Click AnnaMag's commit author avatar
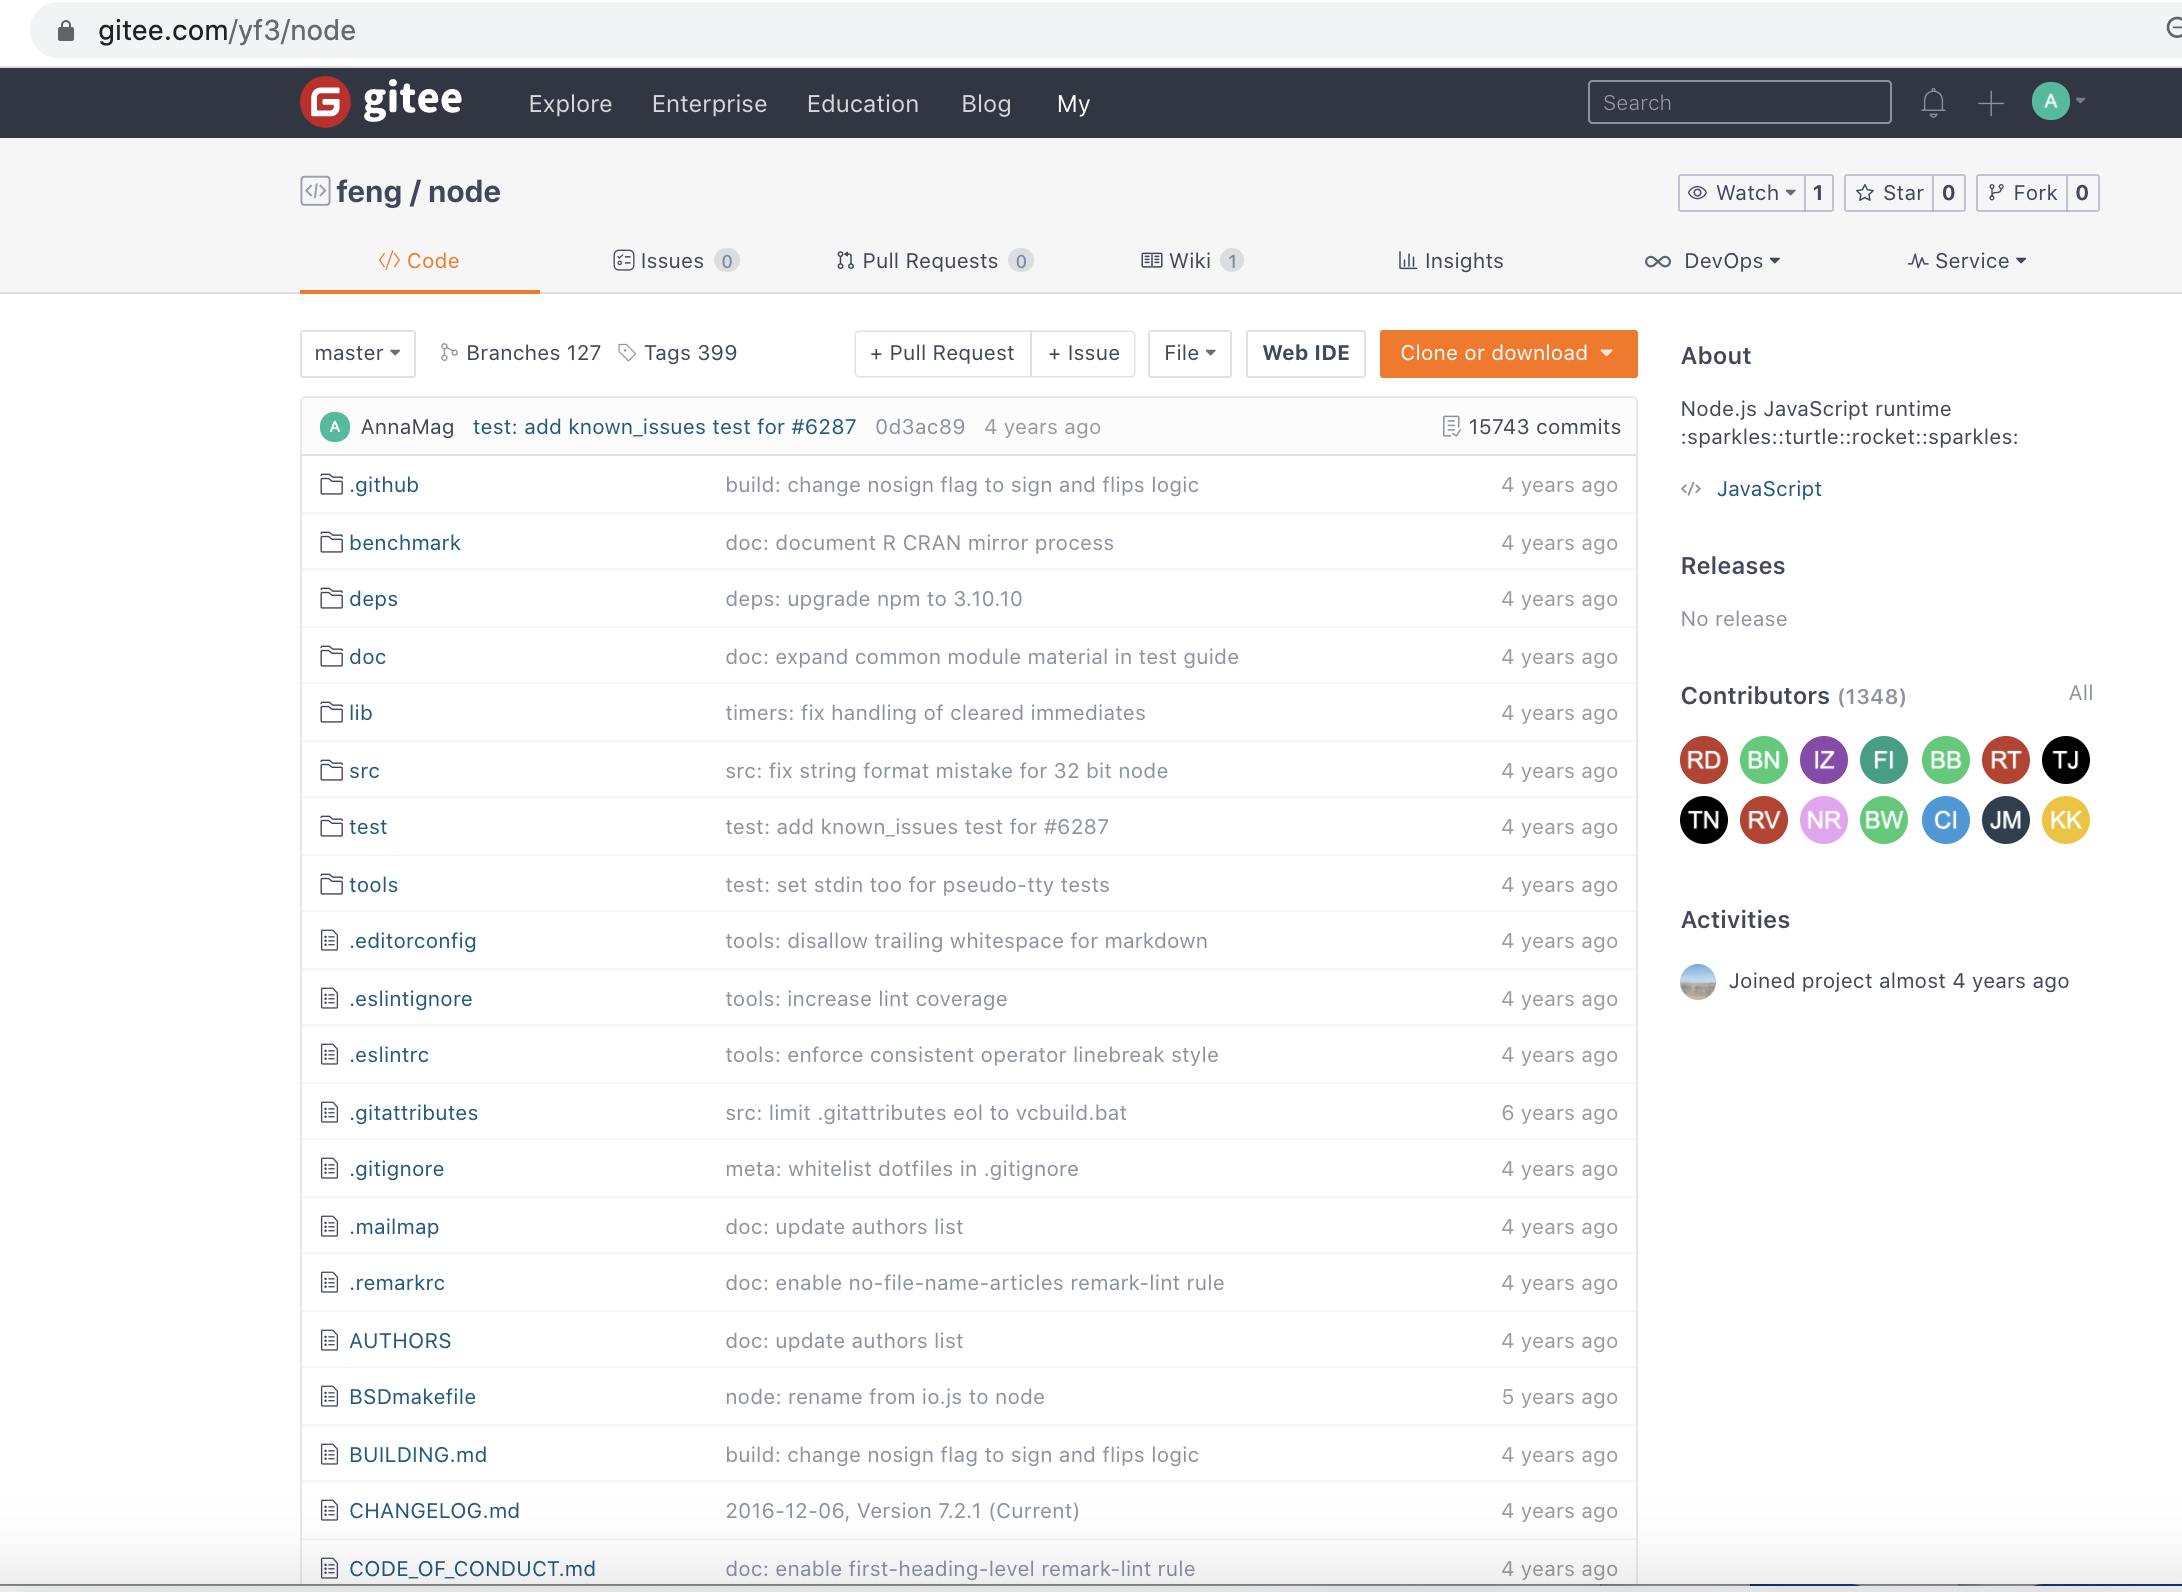 335,427
